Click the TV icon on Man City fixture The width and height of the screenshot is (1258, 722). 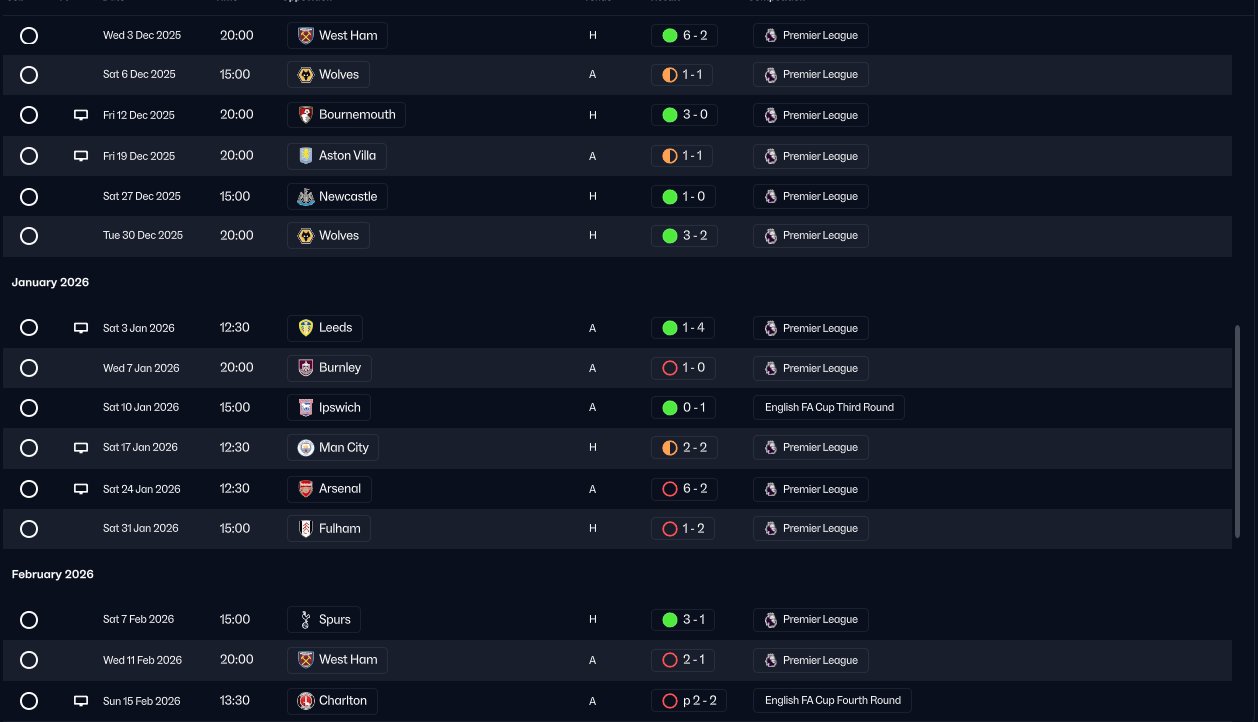tap(81, 448)
